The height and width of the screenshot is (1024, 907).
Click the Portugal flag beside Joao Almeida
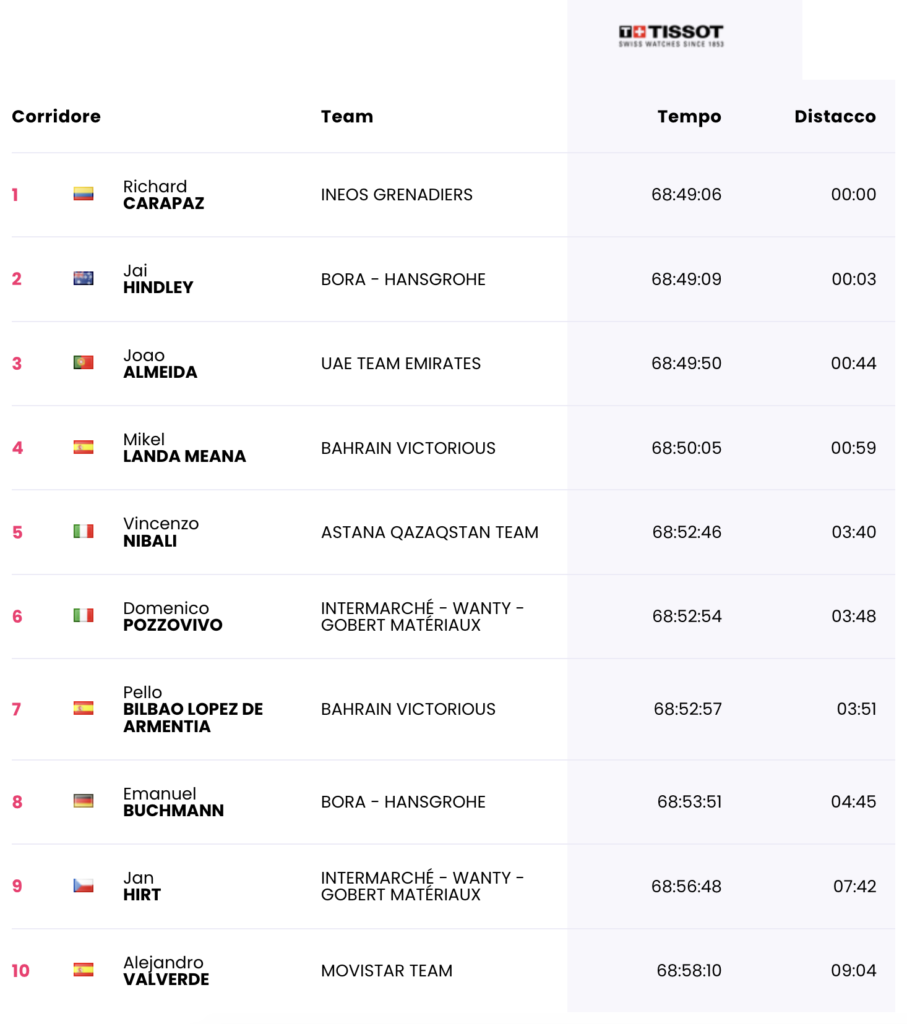click(x=83, y=363)
